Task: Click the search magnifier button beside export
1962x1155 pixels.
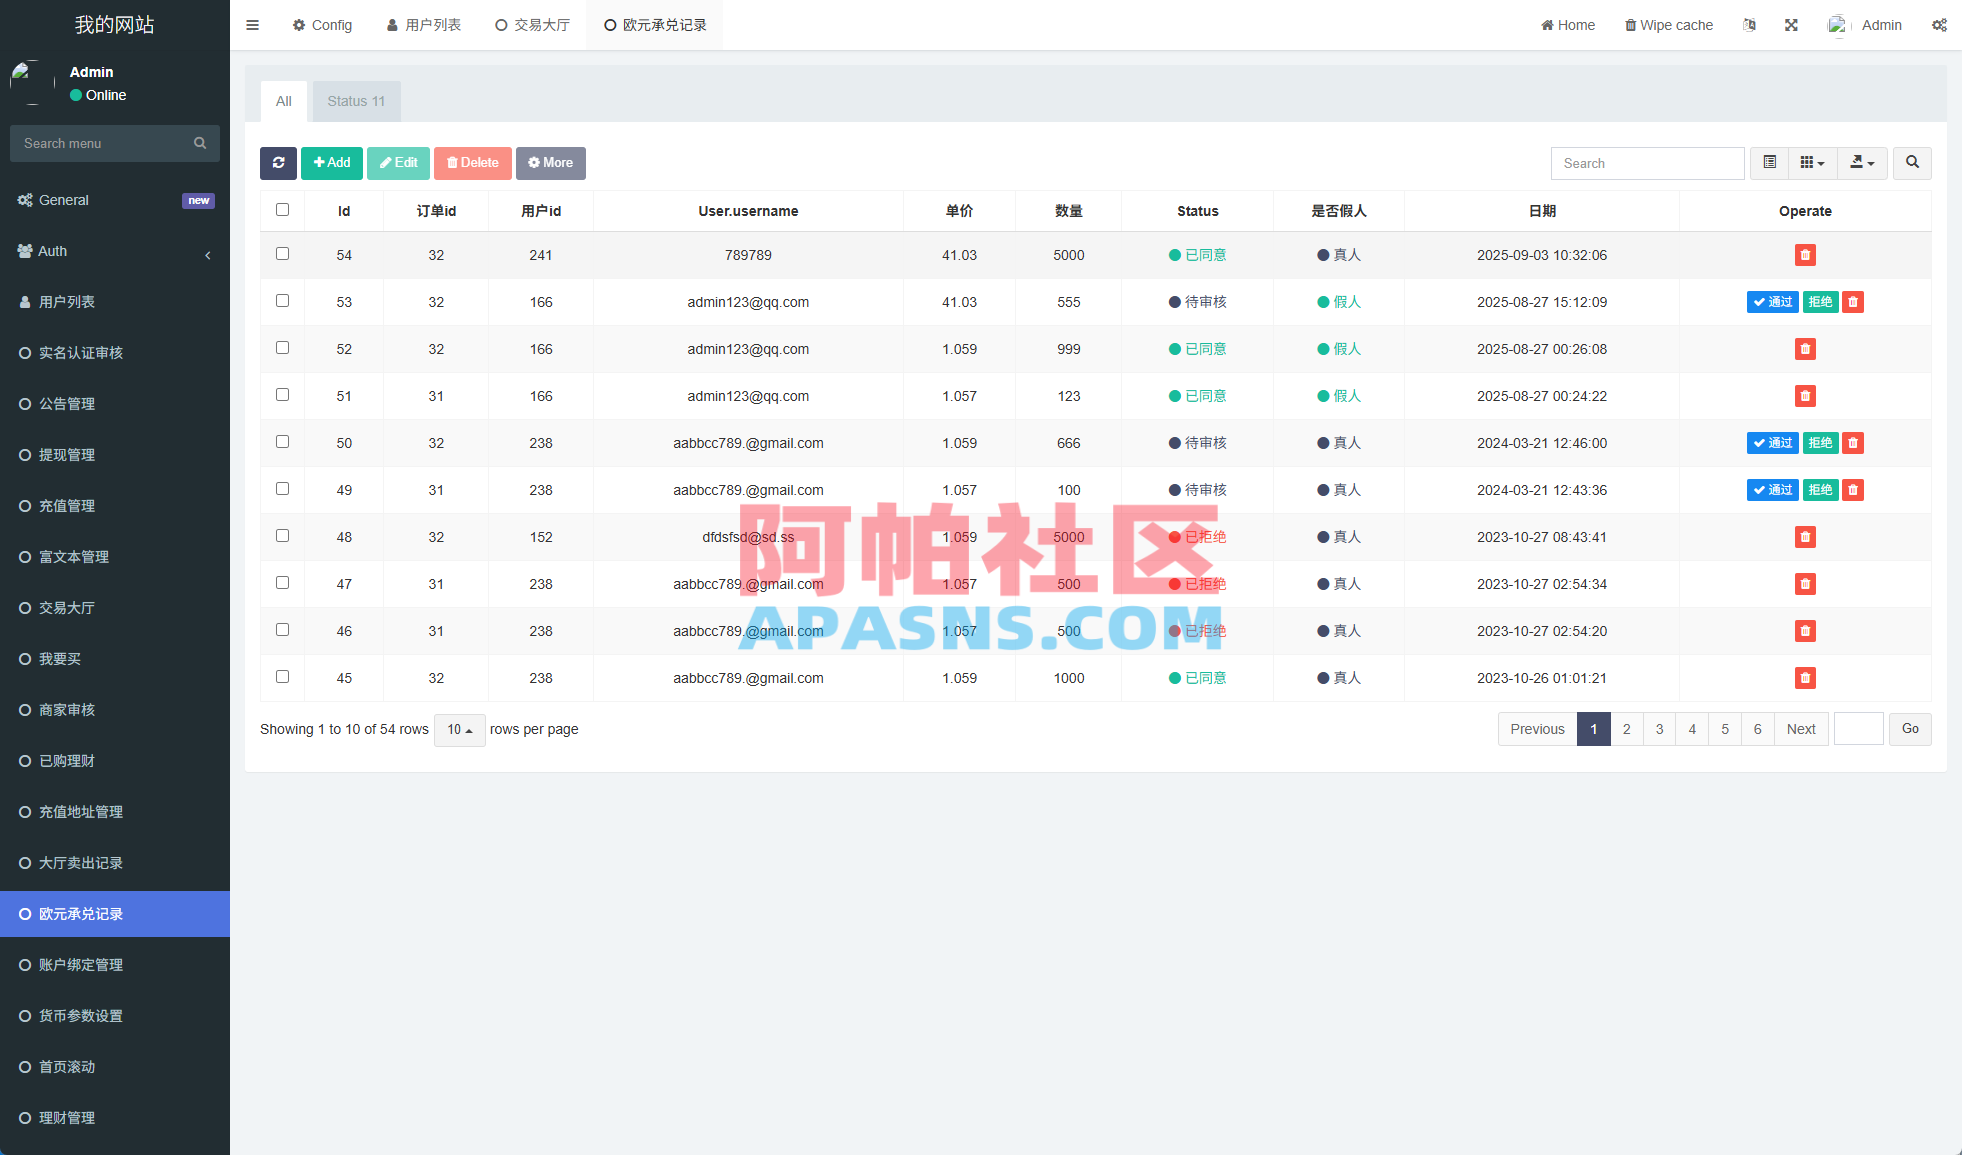Action: pyautogui.click(x=1912, y=163)
